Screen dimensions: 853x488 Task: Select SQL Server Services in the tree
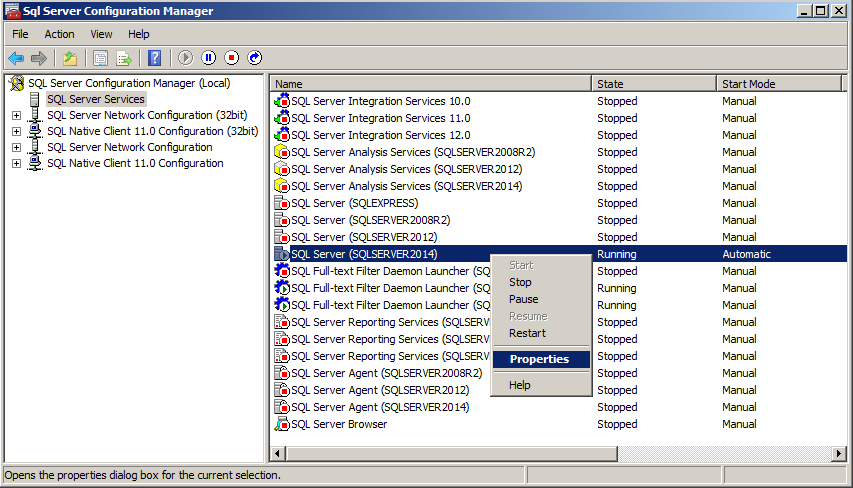click(x=96, y=99)
